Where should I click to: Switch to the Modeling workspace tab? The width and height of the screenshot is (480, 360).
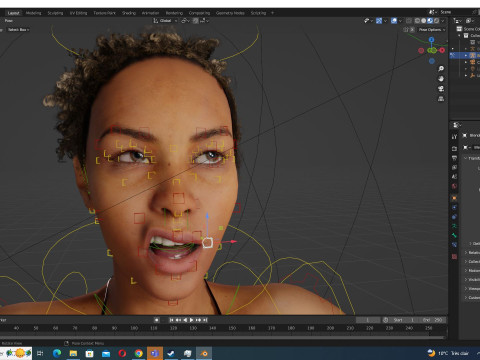click(x=33, y=13)
